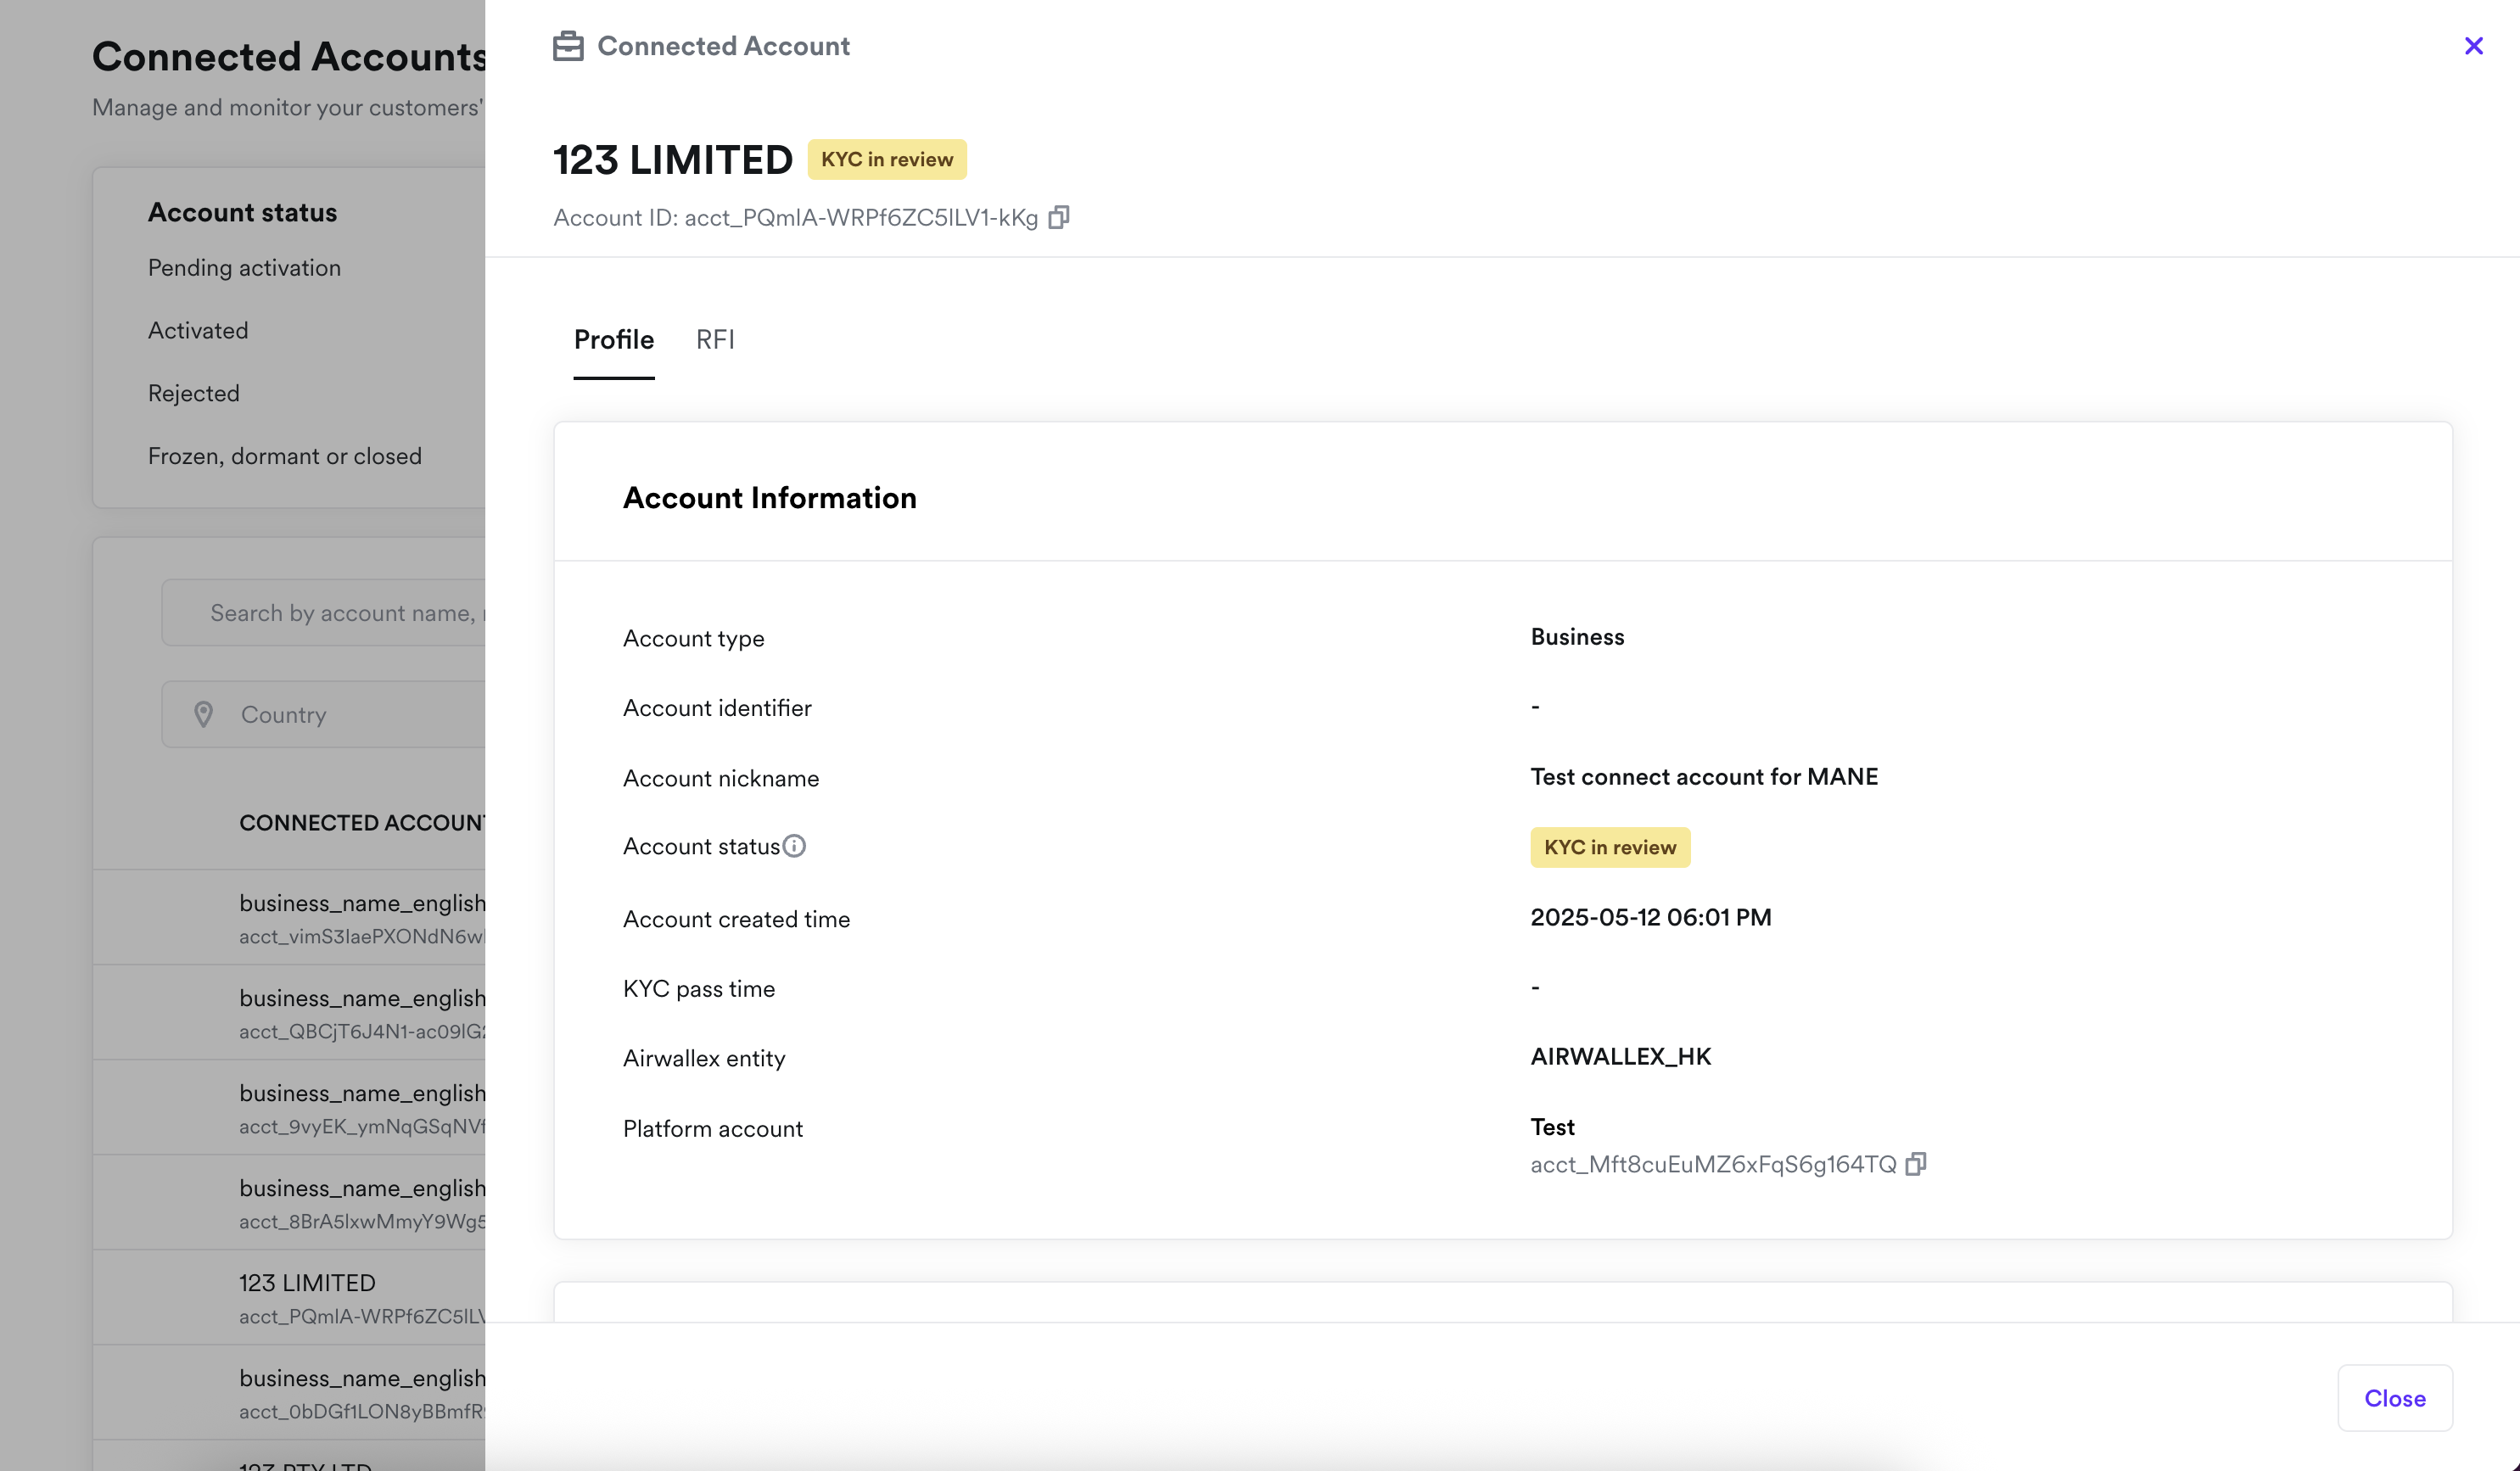Image resolution: width=2520 pixels, height=1471 pixels.
Task: Switch to the RFI tab
Action: pyautogui.click(x=715, y=340)
